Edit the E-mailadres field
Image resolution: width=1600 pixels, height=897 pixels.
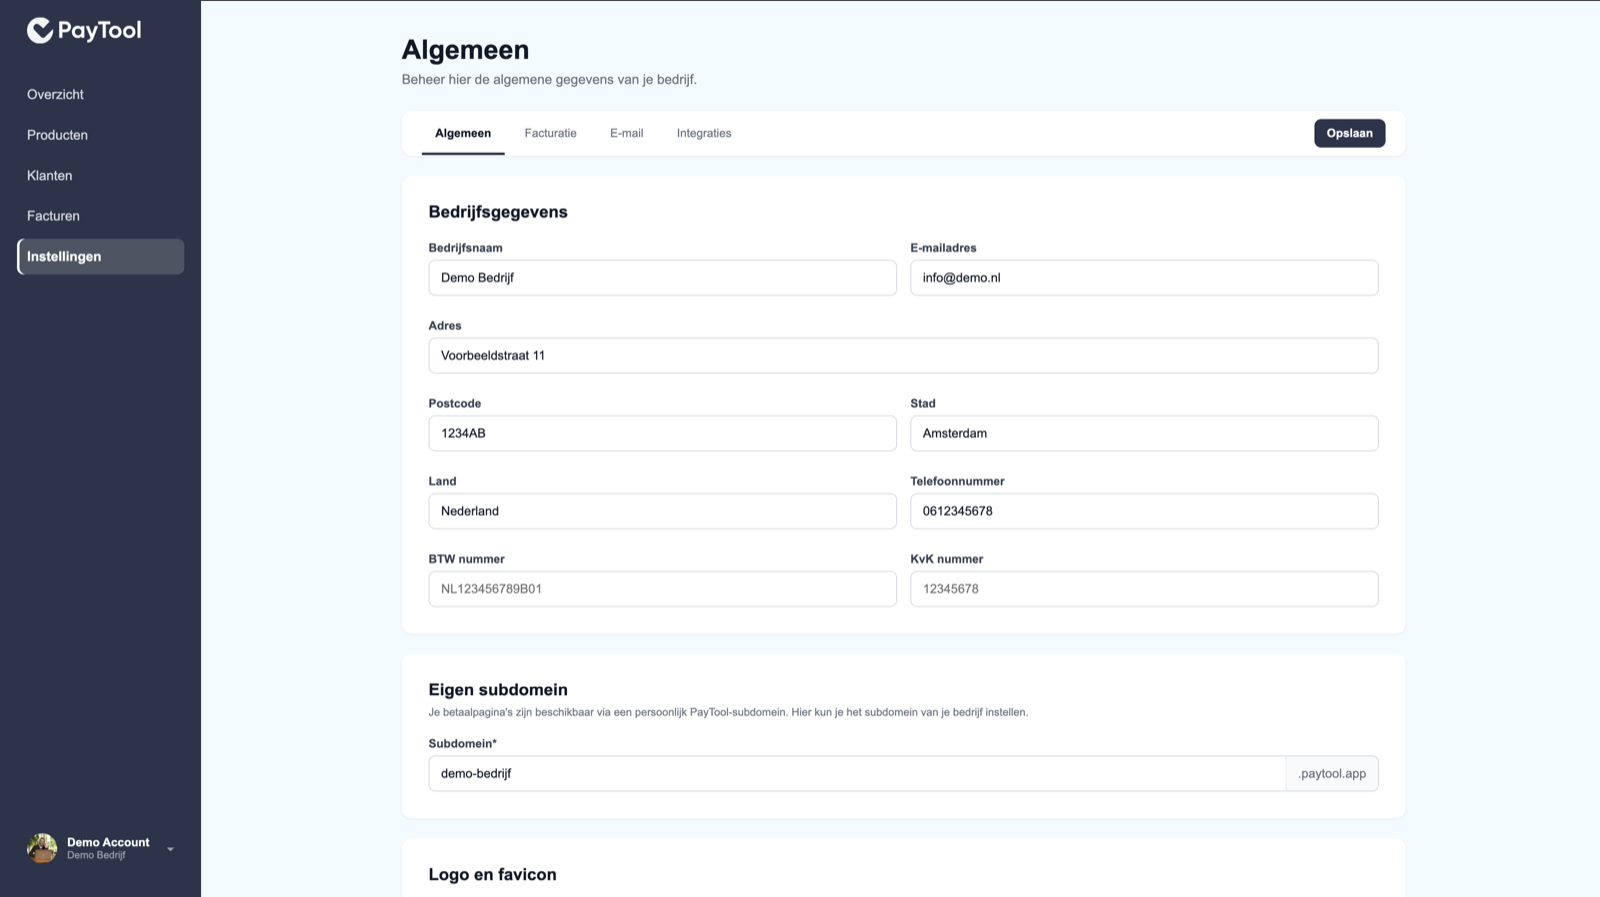pos(1144,278)
